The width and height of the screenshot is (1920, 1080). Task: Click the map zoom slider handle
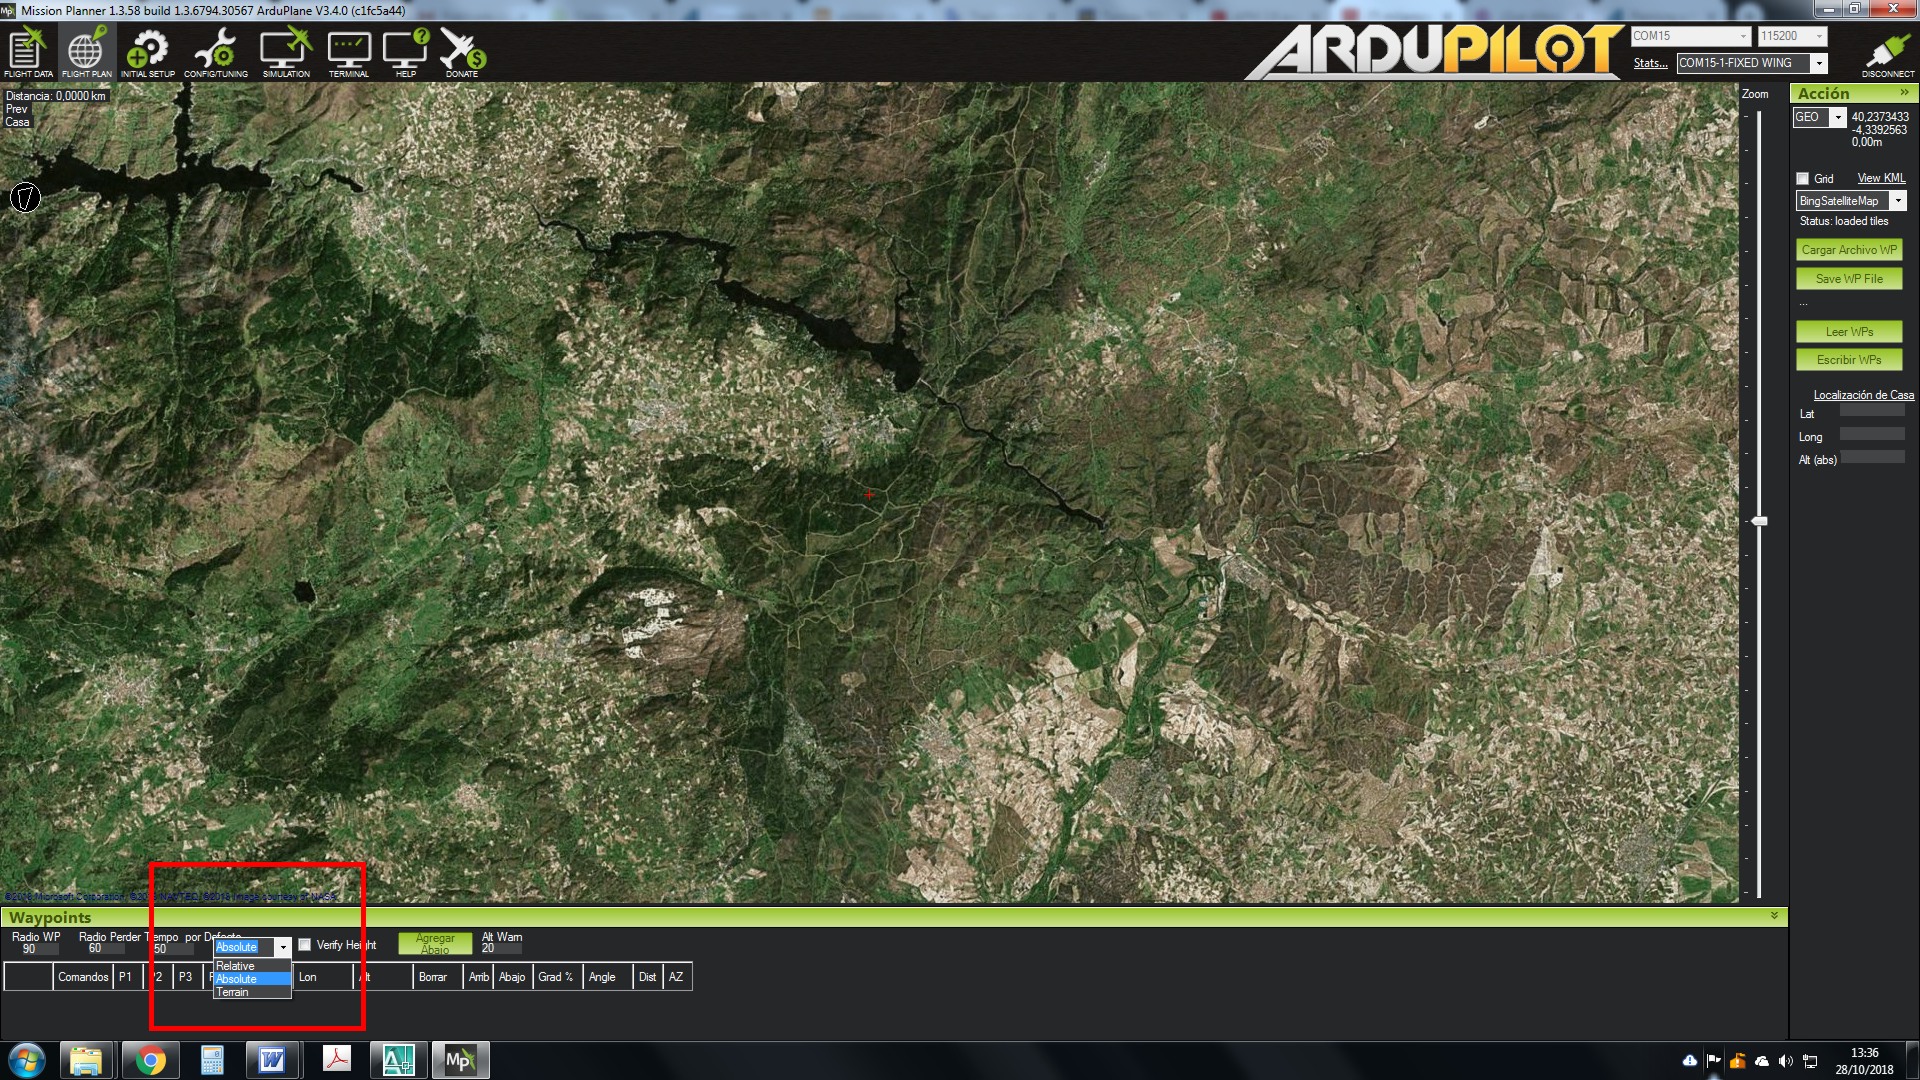1759,521
